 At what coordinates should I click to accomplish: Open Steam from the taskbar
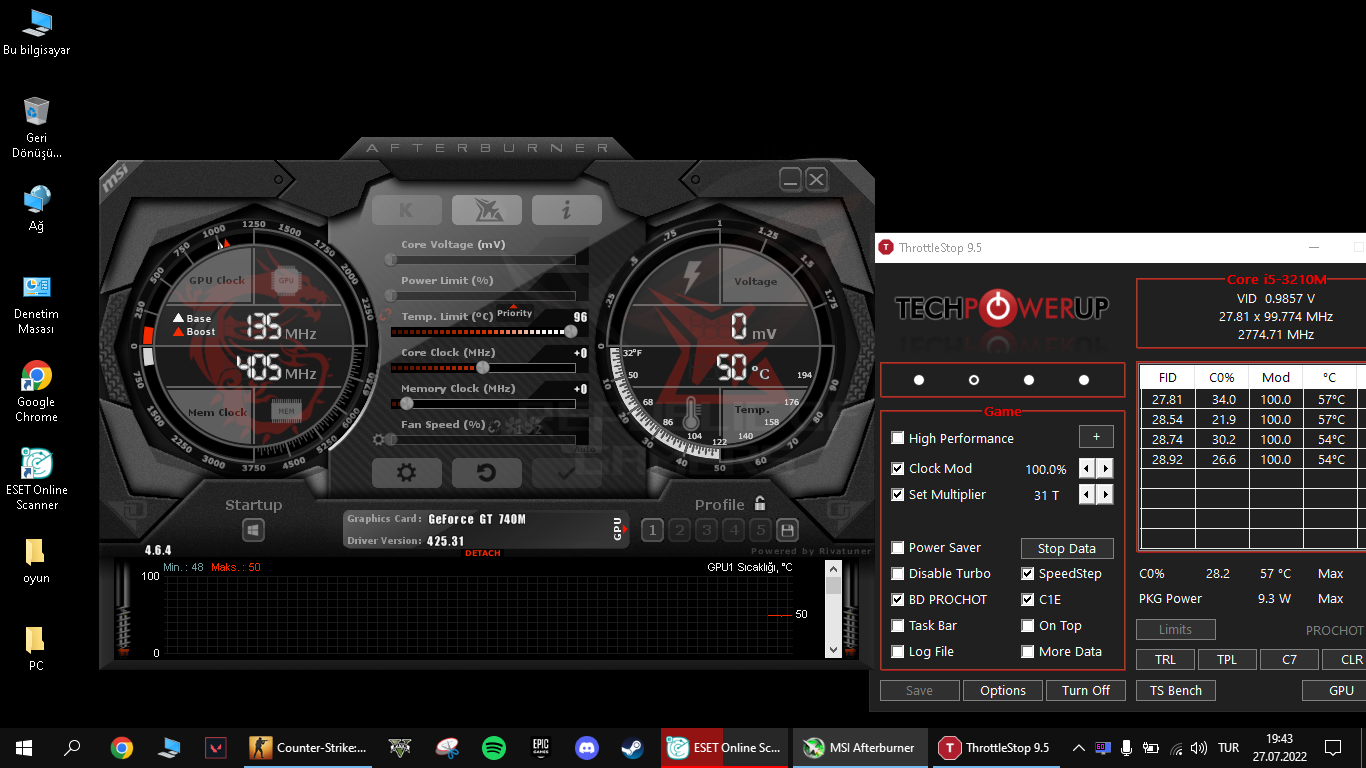click(x=632, y=747)
